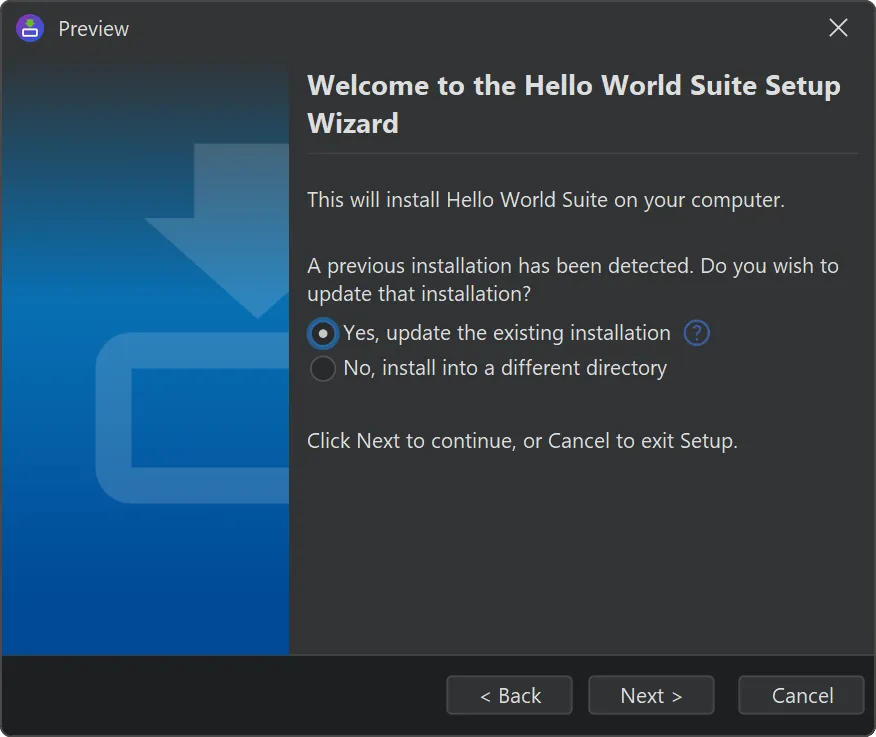The image size is (876, 737).
Task: Click the empty title bar area
Action: (450, 28)
